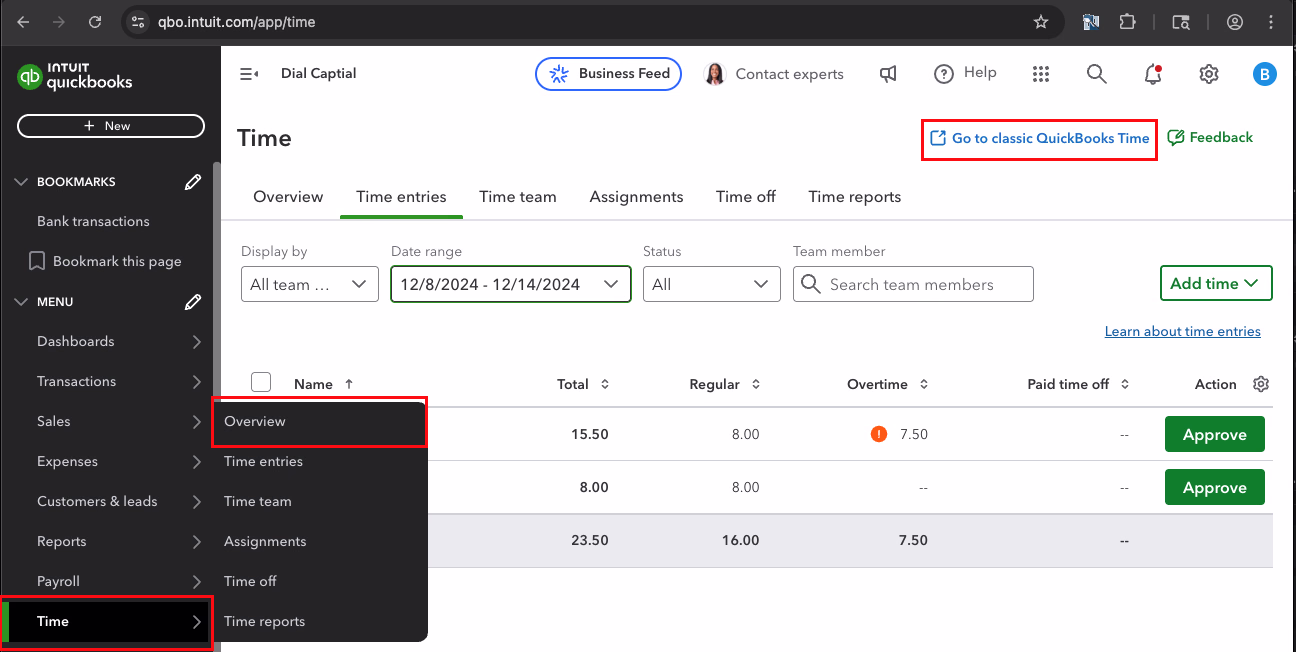Collapse the BOOKMARKS section
The width and height of the screenshot is (1296, 652).
(x=21, y=182)
